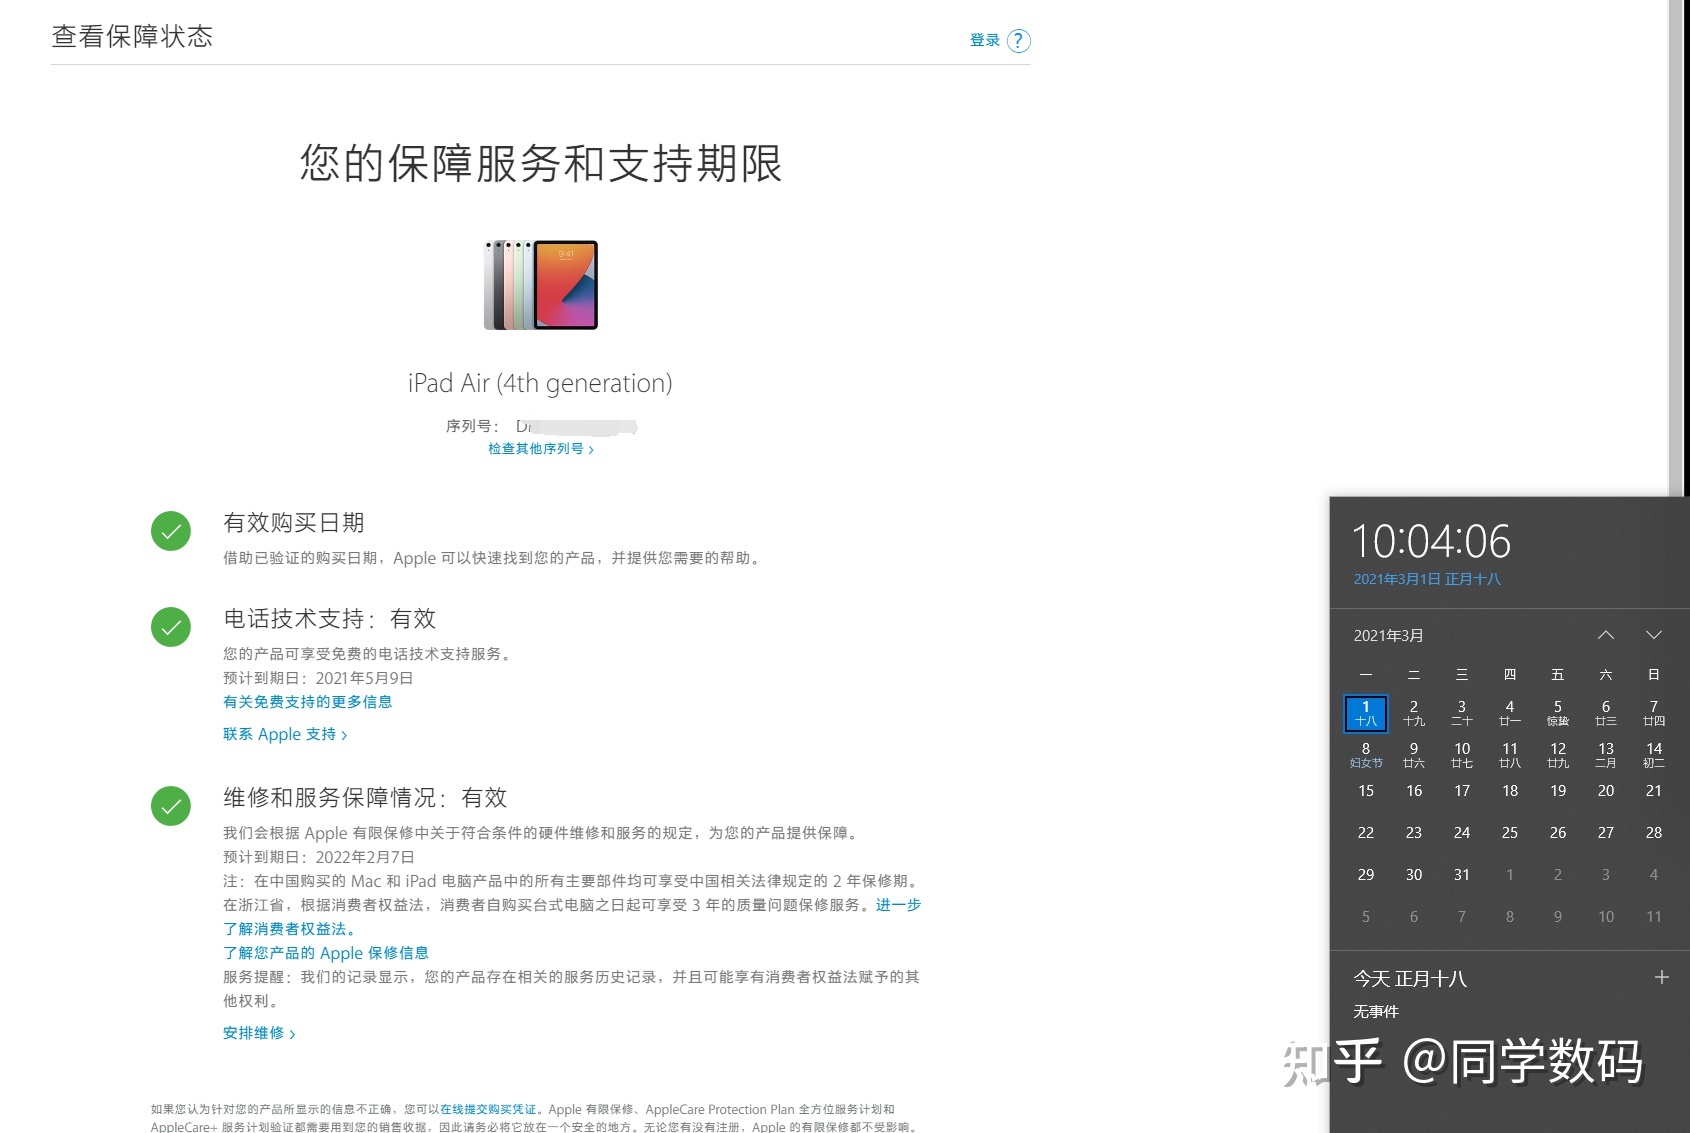Viewport: 1690px width, 1133px height.
Task: Go to next month with down chevron
Action: pos(1654,635)
